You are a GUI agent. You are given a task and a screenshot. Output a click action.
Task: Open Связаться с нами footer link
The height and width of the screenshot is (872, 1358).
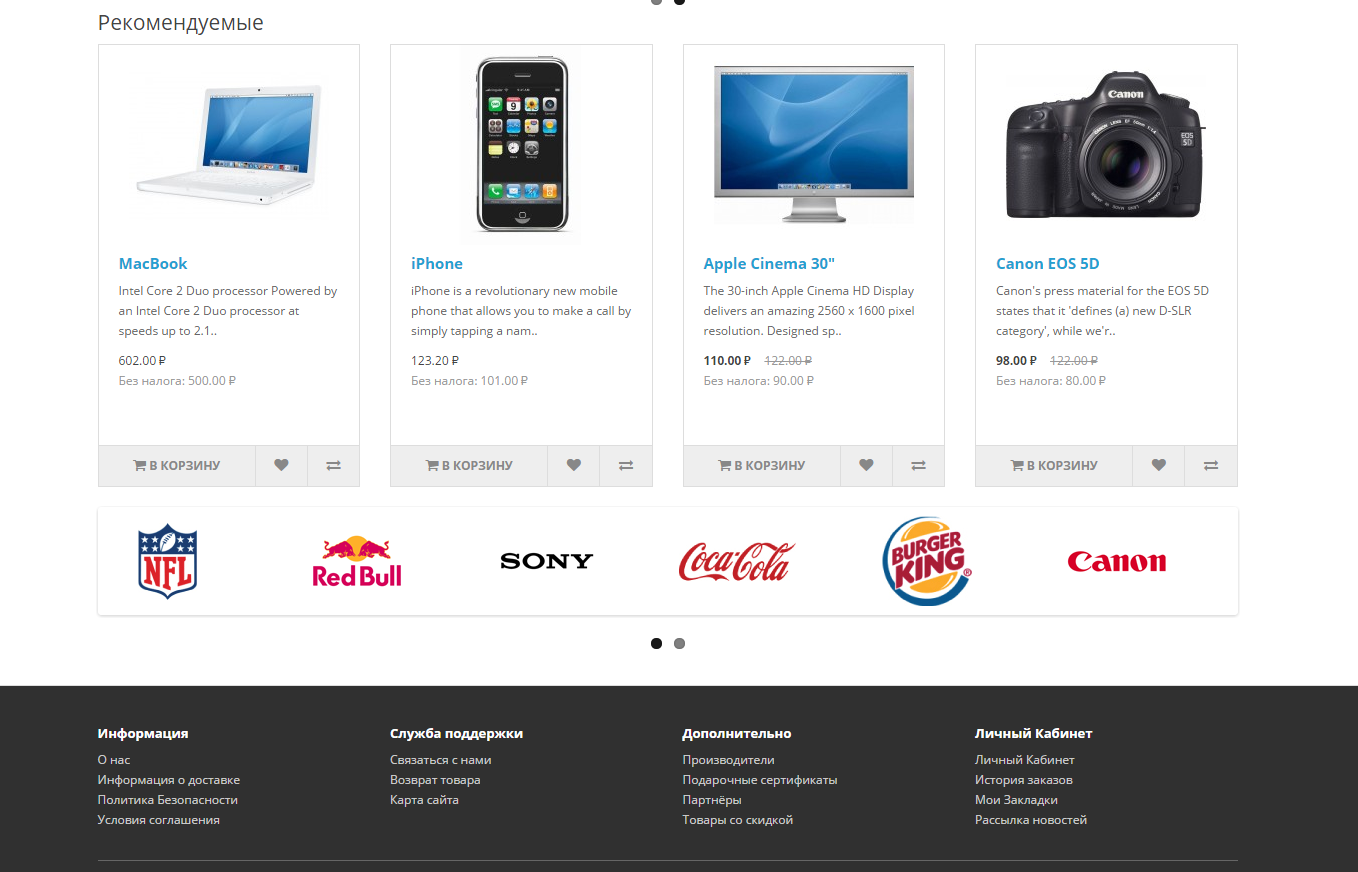click(440, 760)
